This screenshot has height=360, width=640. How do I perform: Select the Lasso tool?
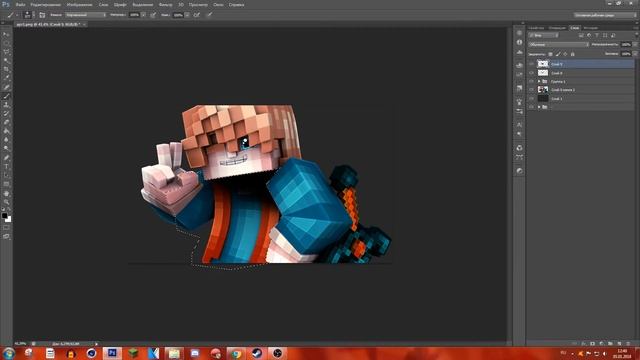6,52
